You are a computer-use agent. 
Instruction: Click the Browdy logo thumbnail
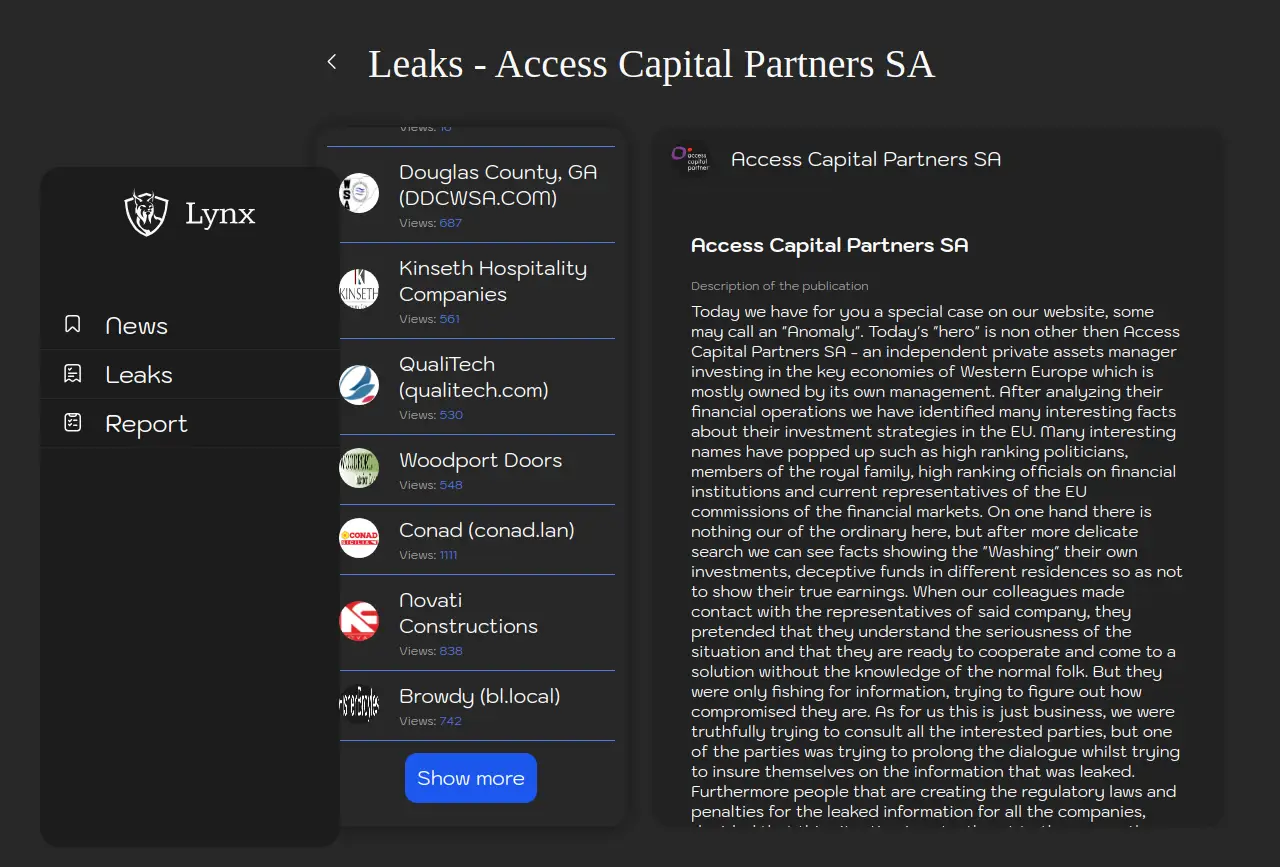pos(359,704)
